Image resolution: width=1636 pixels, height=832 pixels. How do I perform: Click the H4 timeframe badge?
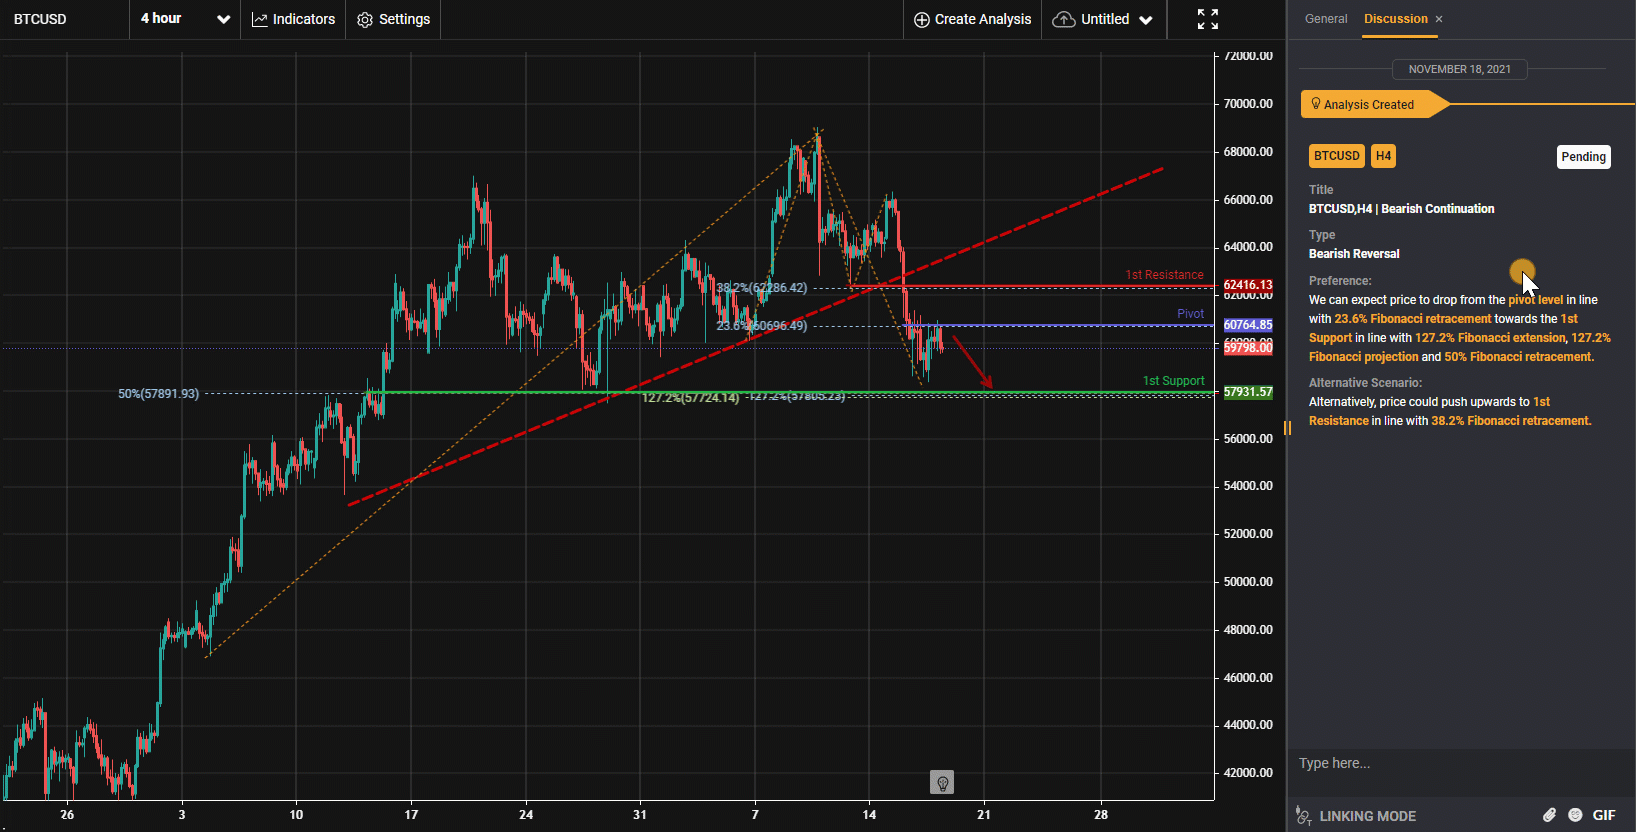(x=1383, y=156)
